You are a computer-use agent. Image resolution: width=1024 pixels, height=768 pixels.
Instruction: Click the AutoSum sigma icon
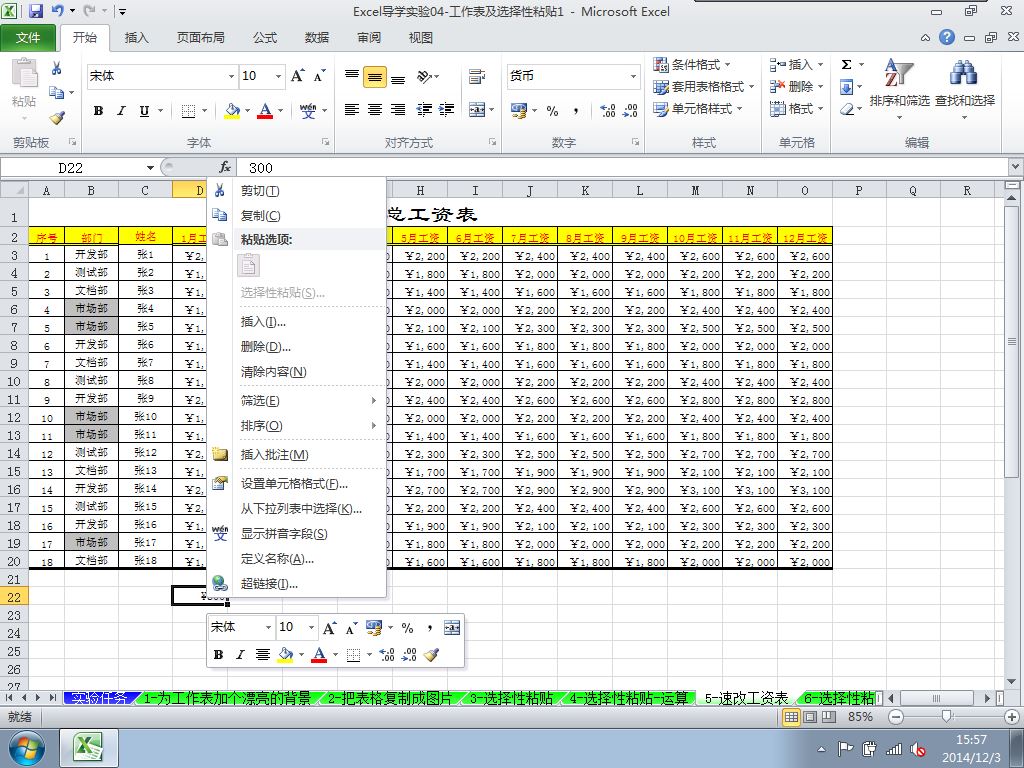point(846,65)
